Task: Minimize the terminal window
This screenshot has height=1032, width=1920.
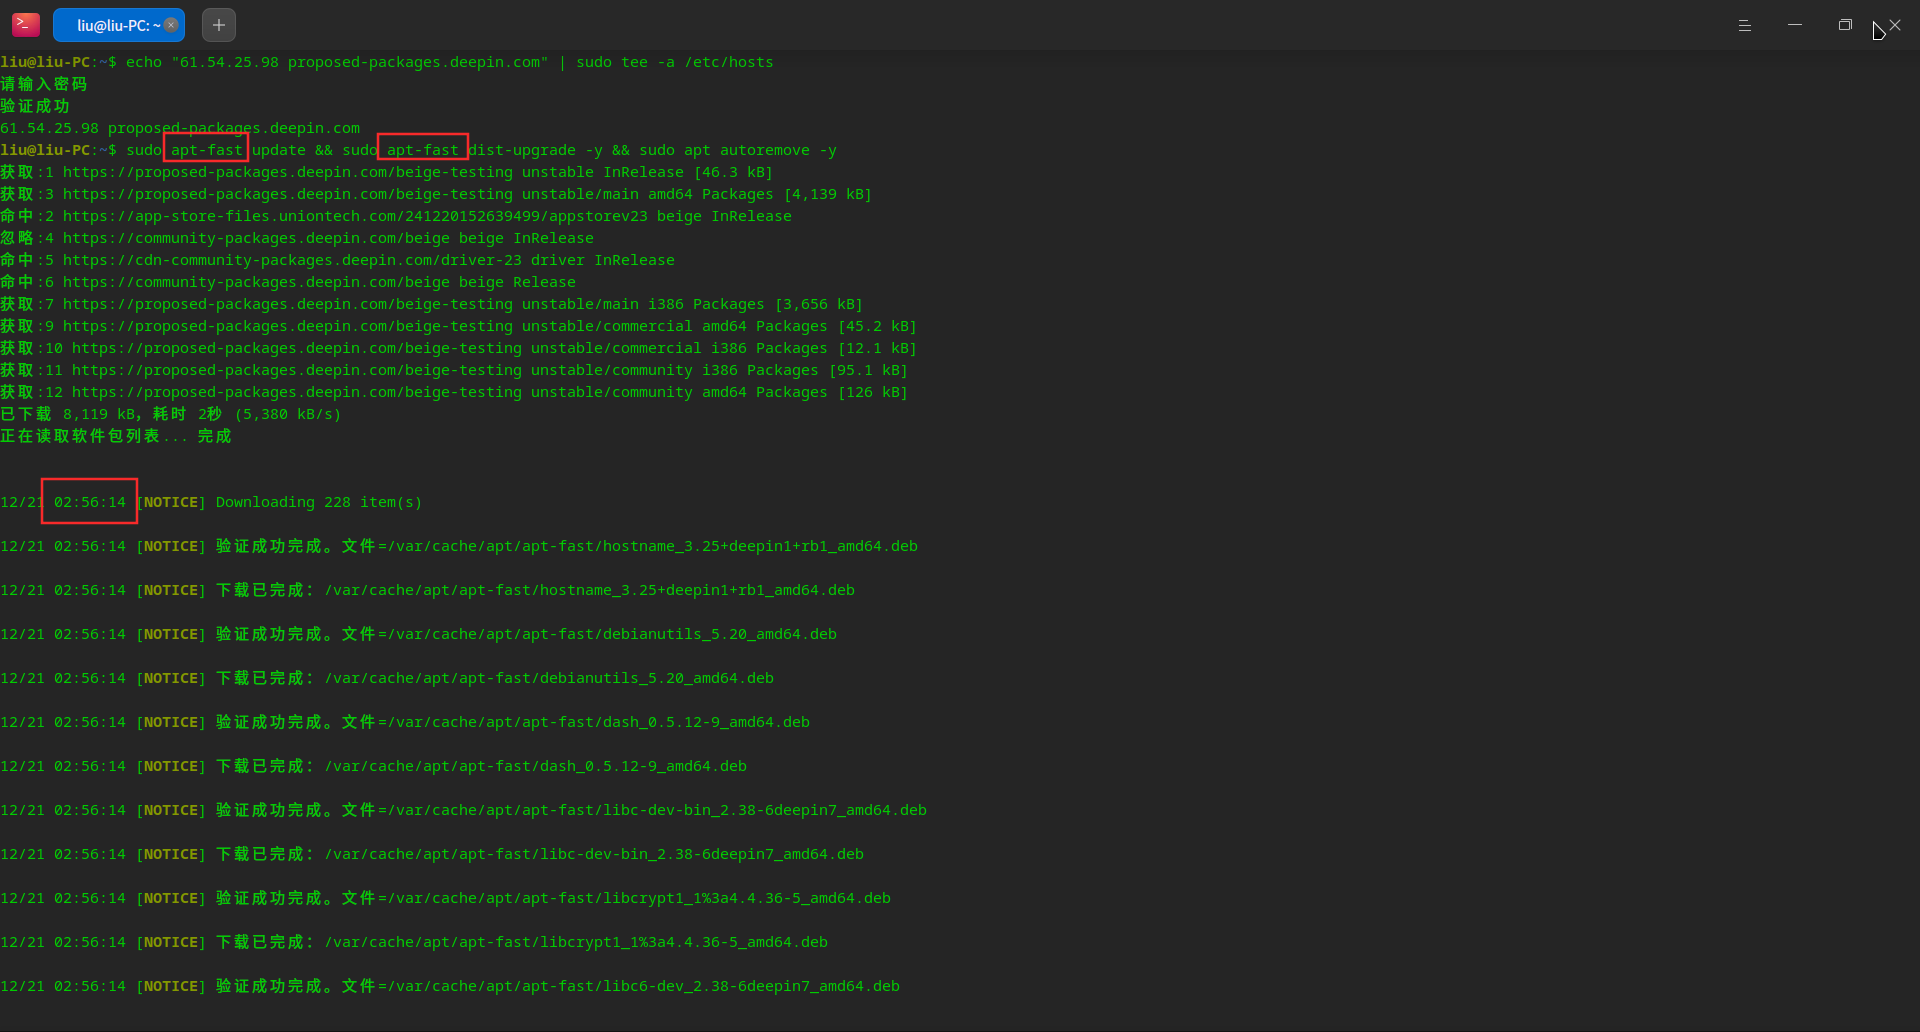Action: pos(1795,25)
